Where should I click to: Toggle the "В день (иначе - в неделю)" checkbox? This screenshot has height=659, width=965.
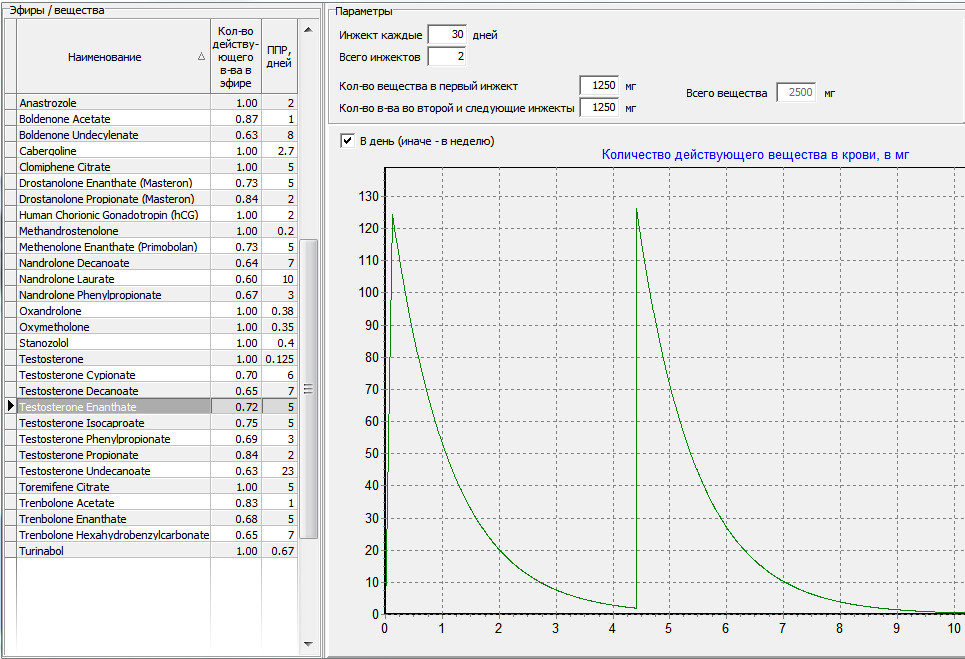[x=347, y=141]
